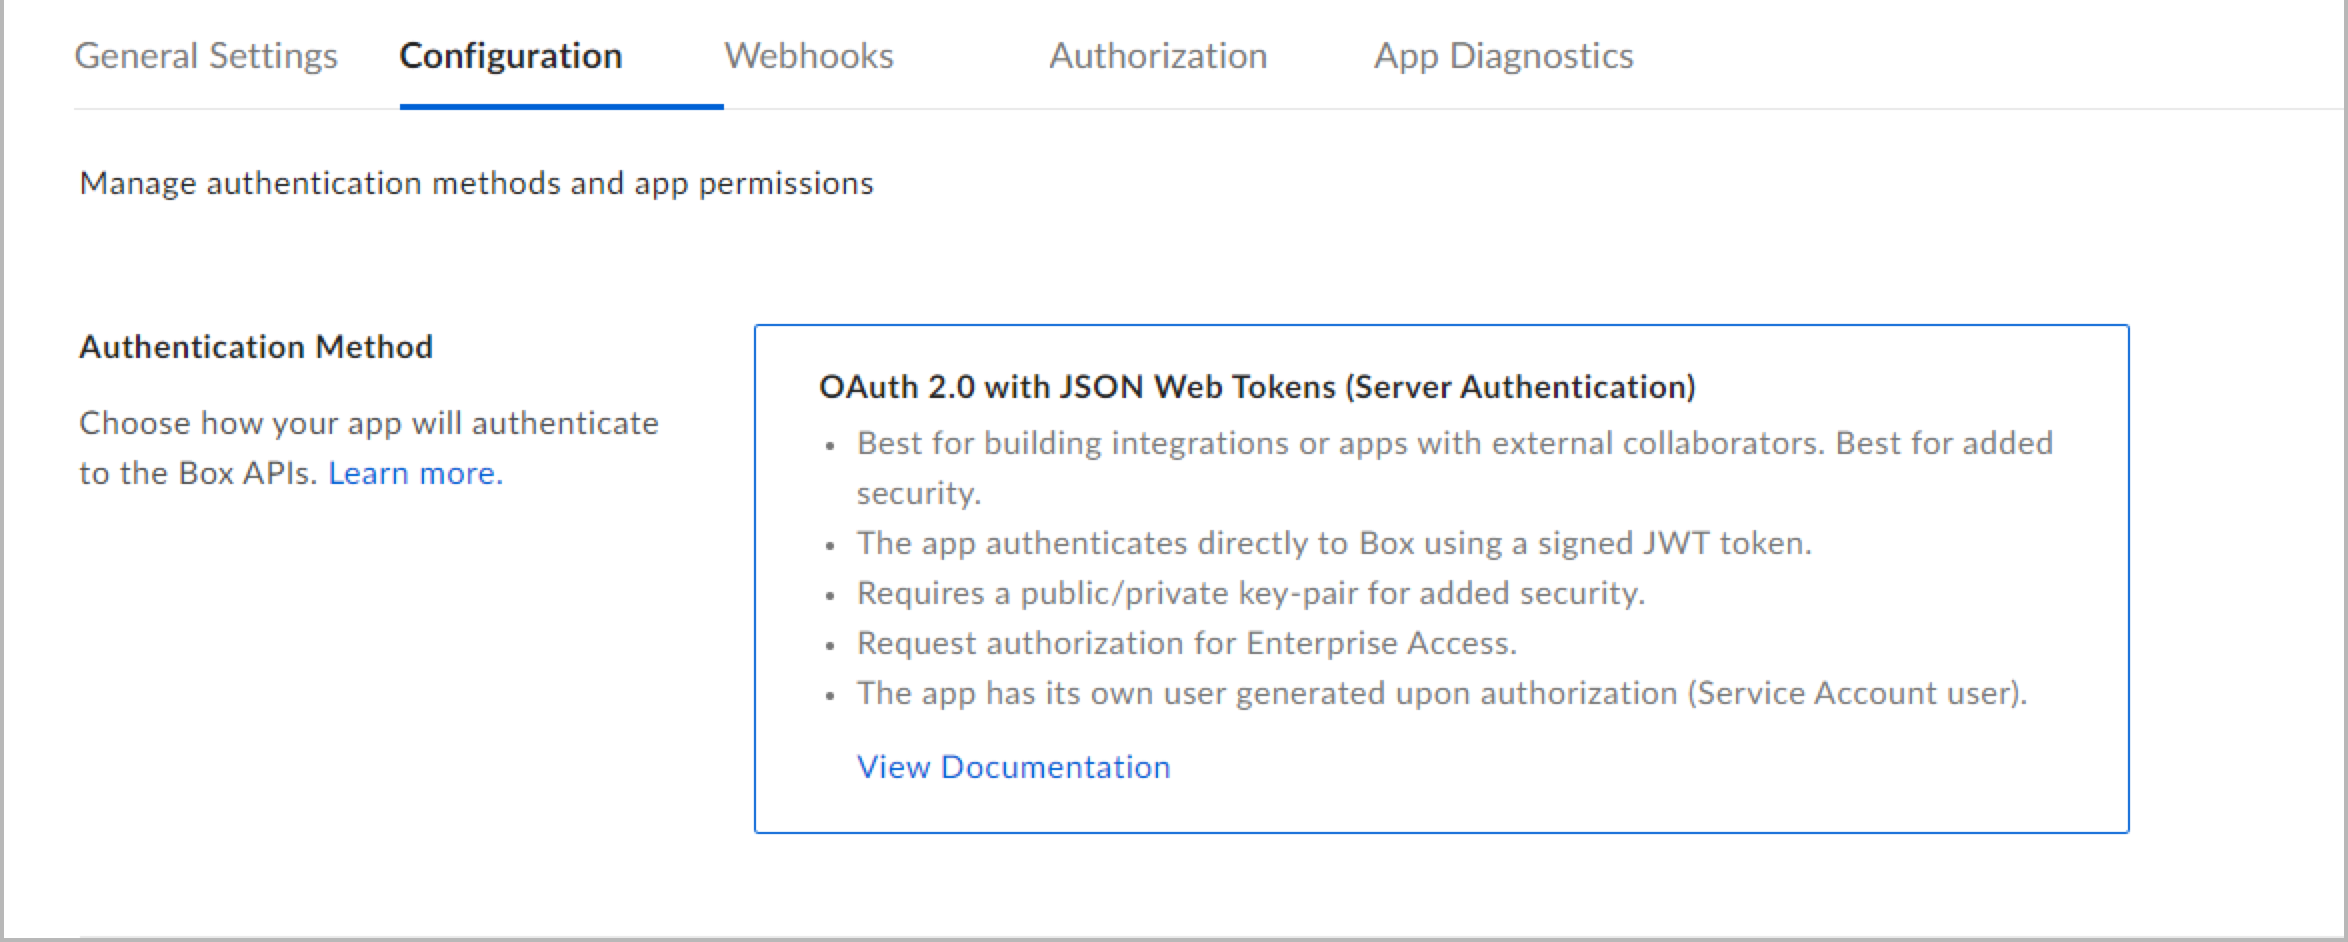Image resolution: width=2348 pixels, height=942 pixels.
Task: Click the Enterprise Access authorization bullet
Action: coord(1186,643)
